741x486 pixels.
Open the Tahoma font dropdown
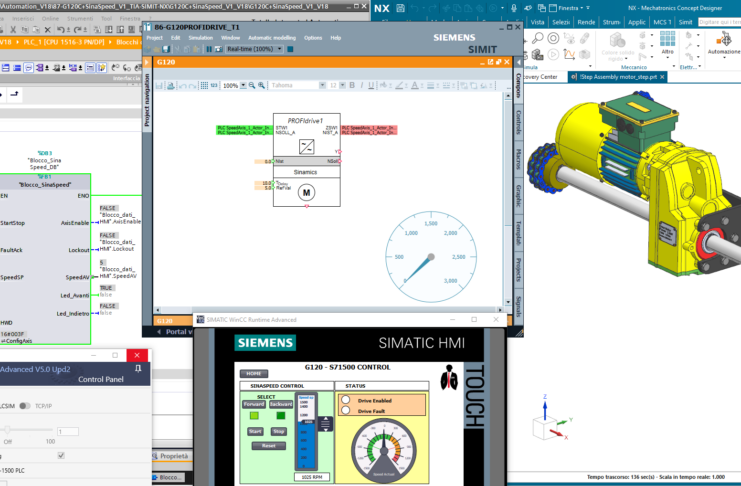[322, 85]
